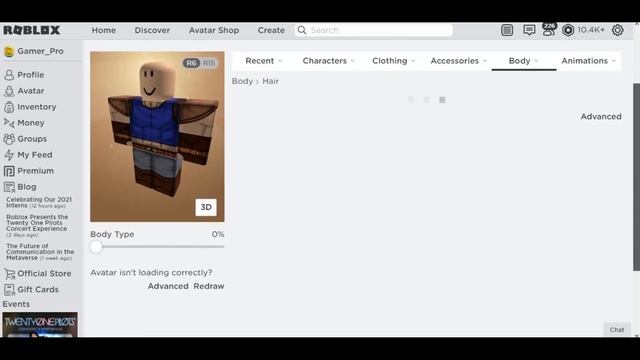Open the settings gear icon
Image resolution: width=640 pixels, height=360 pixels.
(618, 30)
